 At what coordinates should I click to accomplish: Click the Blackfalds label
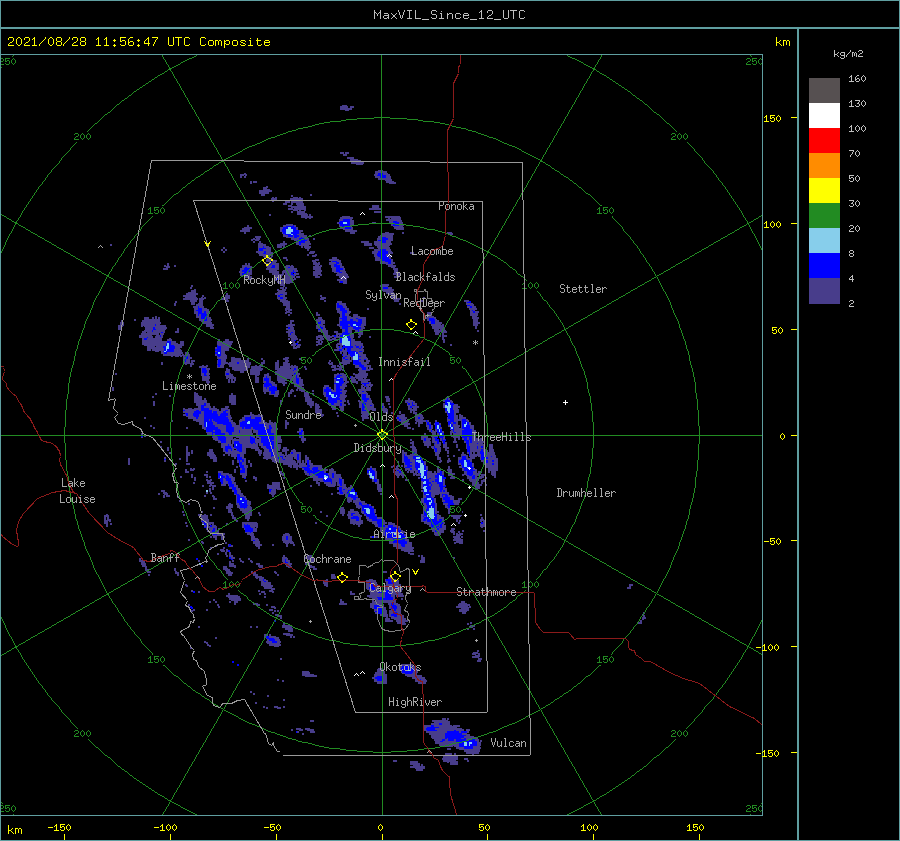click(x=425, y=277)
